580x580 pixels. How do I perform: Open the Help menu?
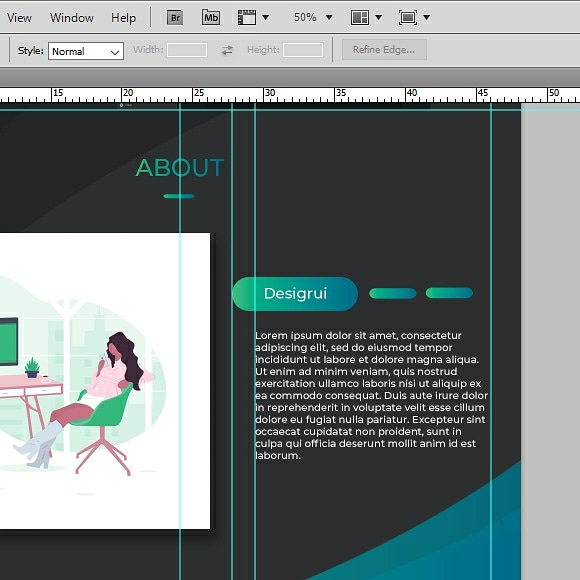click(x=124, y=17)
